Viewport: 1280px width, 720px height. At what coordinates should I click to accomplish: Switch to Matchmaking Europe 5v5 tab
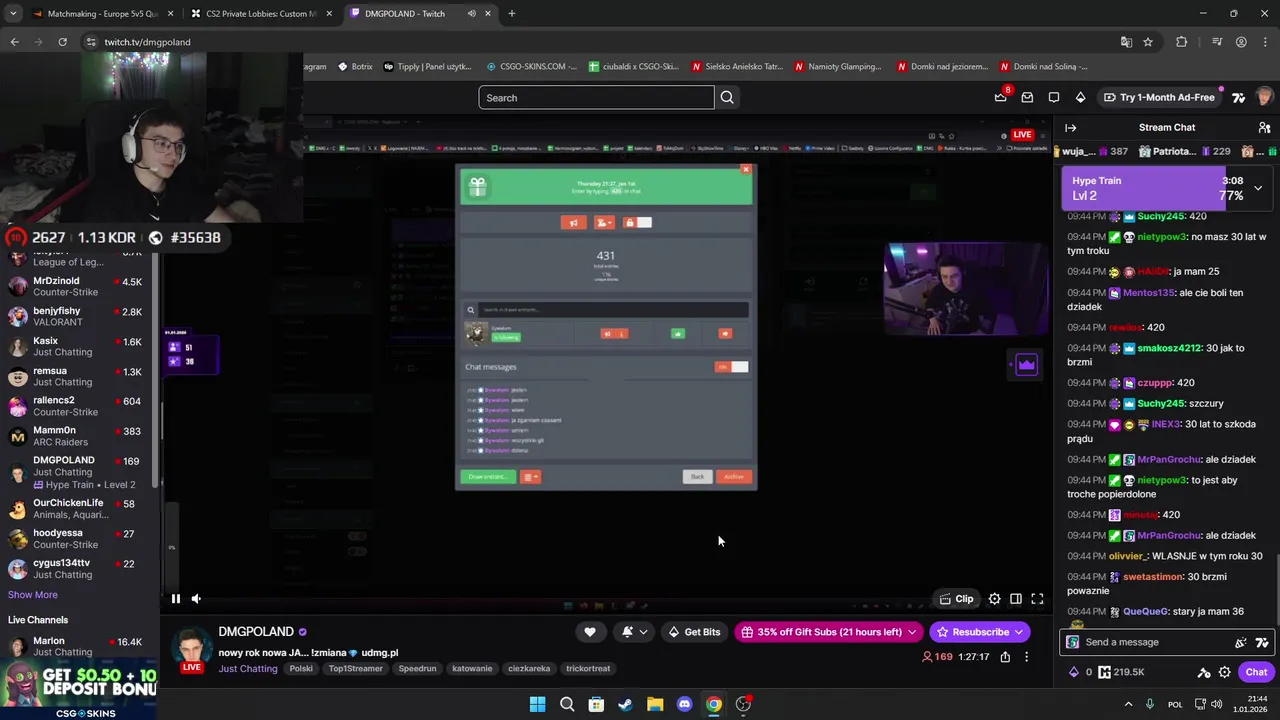(101, 14)
